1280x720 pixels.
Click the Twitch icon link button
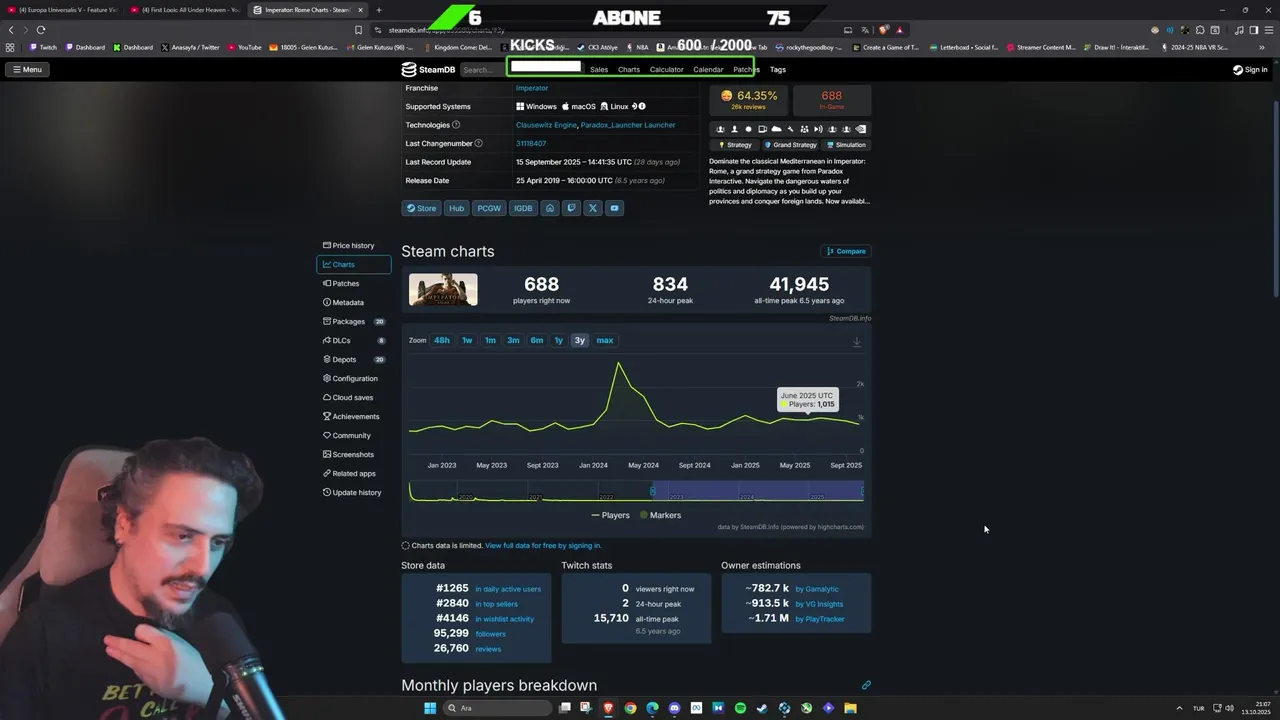point(571,208)
